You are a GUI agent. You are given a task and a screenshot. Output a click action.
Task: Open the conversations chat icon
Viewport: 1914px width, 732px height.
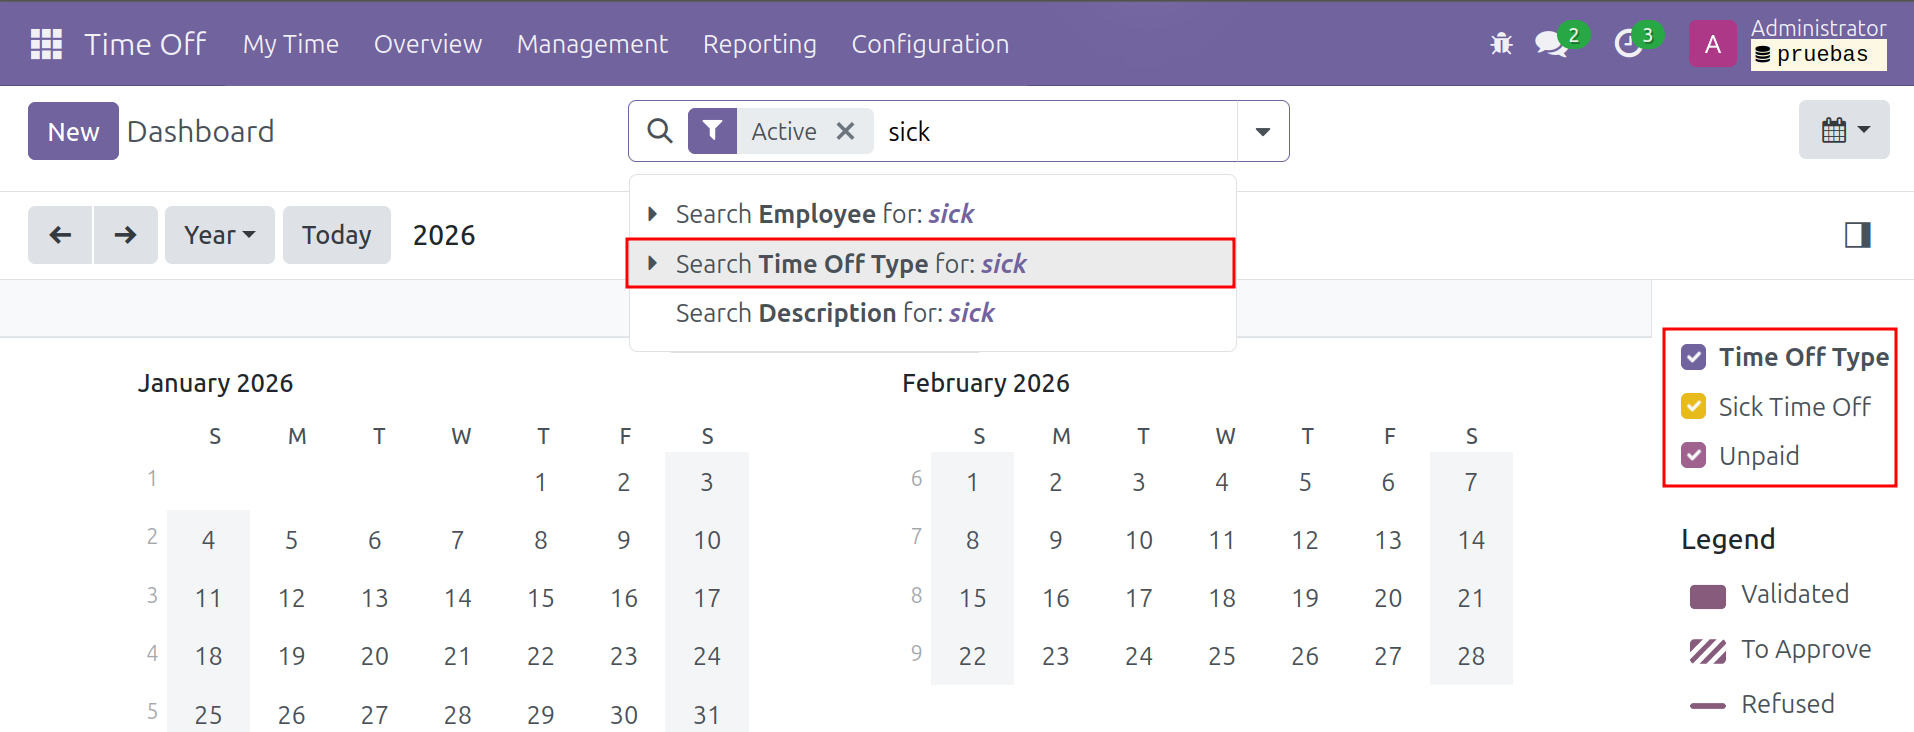point(1551,44)
